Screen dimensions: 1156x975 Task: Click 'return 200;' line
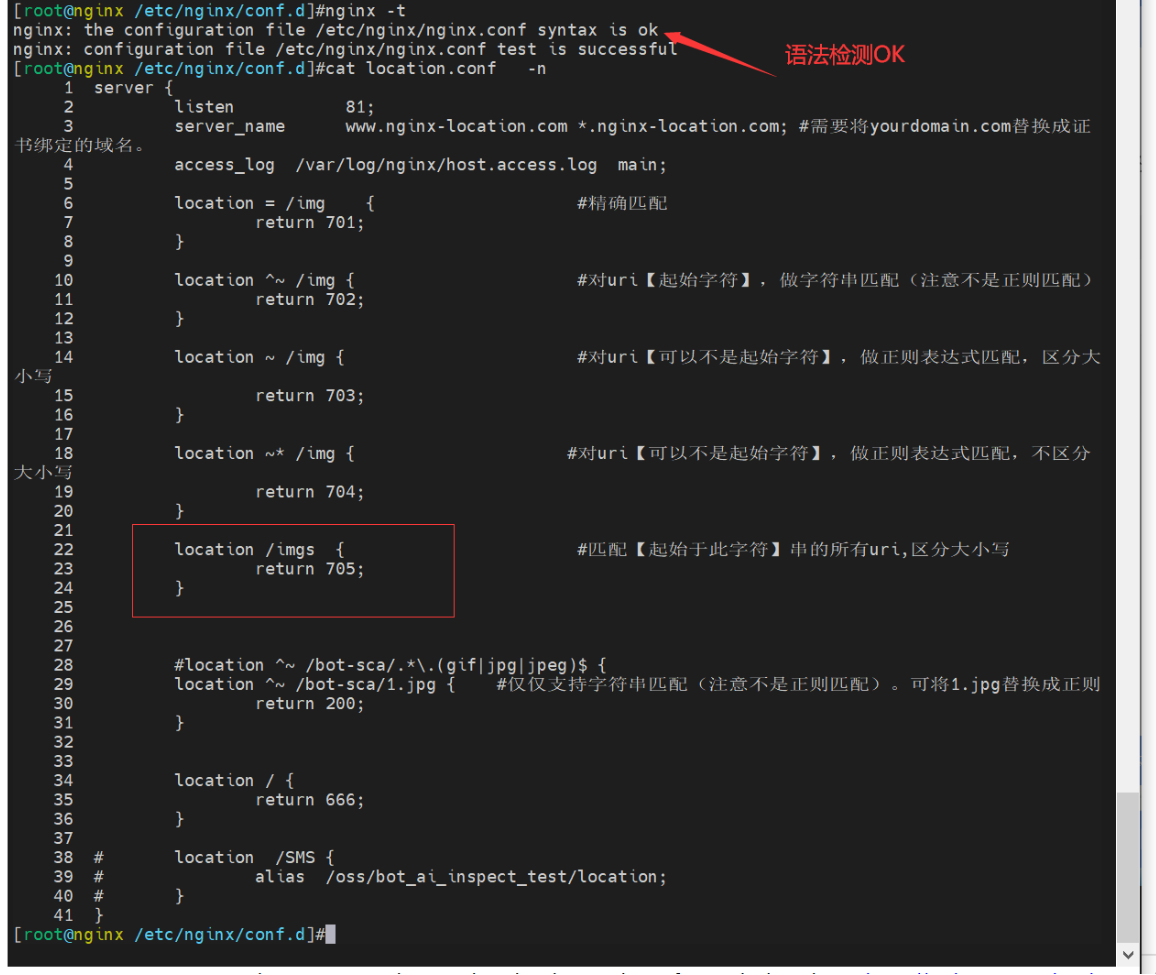coord(310,704)
